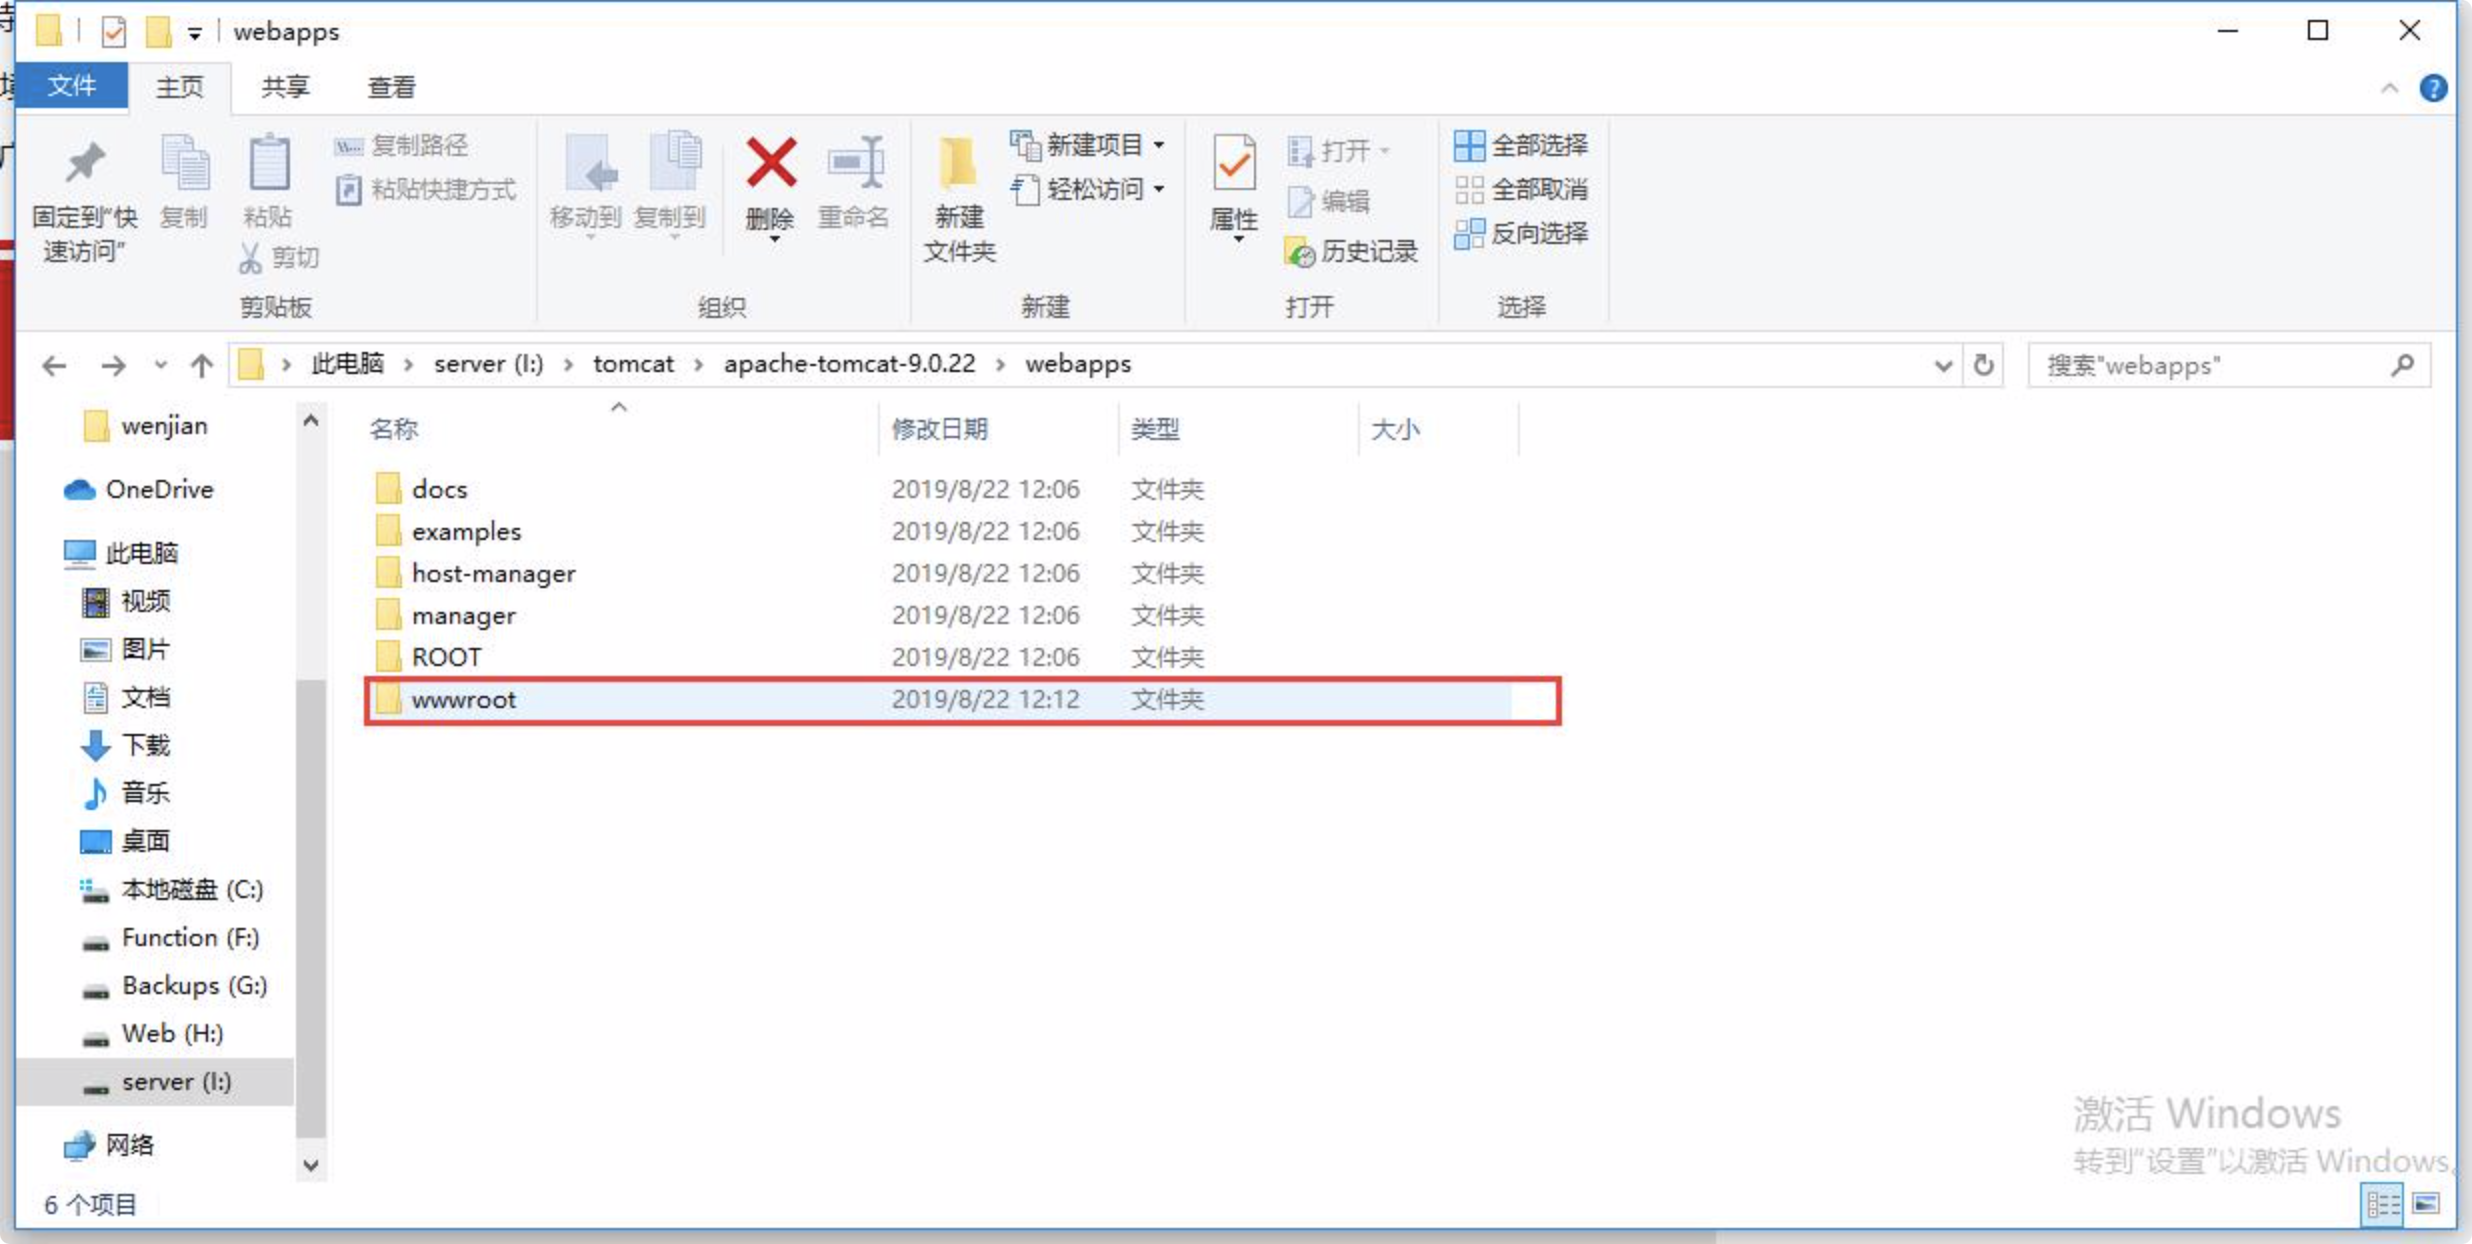
Task: Sort by the Size (大小) column
Action: 1396,430
